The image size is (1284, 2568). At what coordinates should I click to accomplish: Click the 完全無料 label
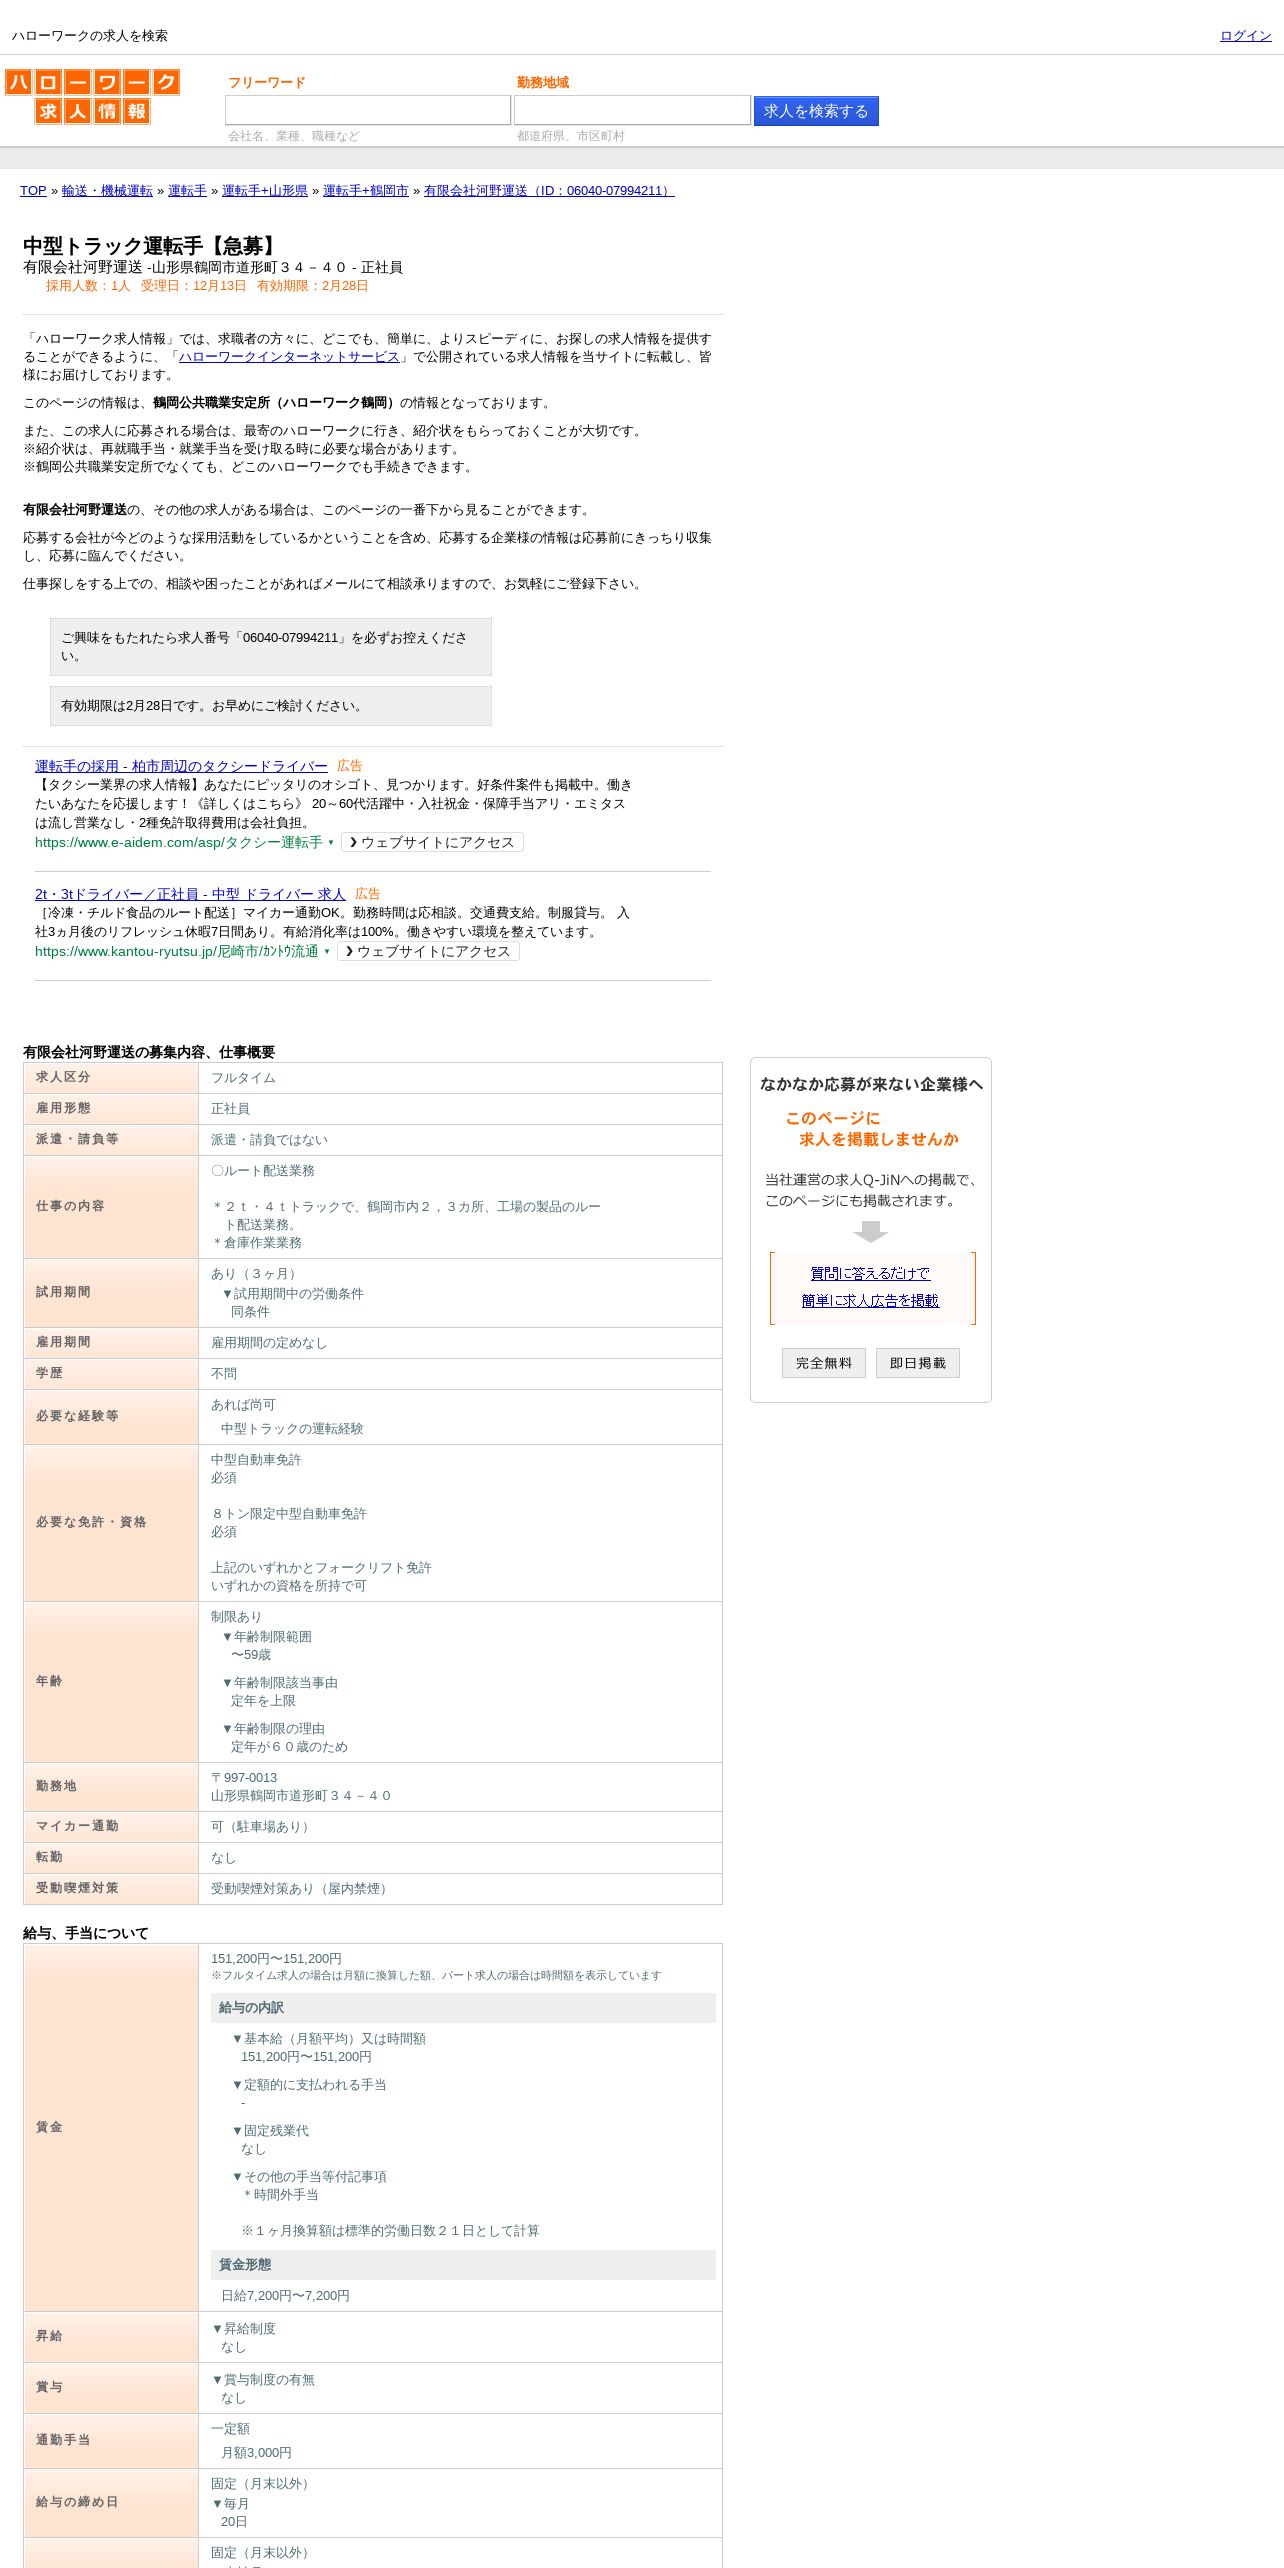[824, 1363]
